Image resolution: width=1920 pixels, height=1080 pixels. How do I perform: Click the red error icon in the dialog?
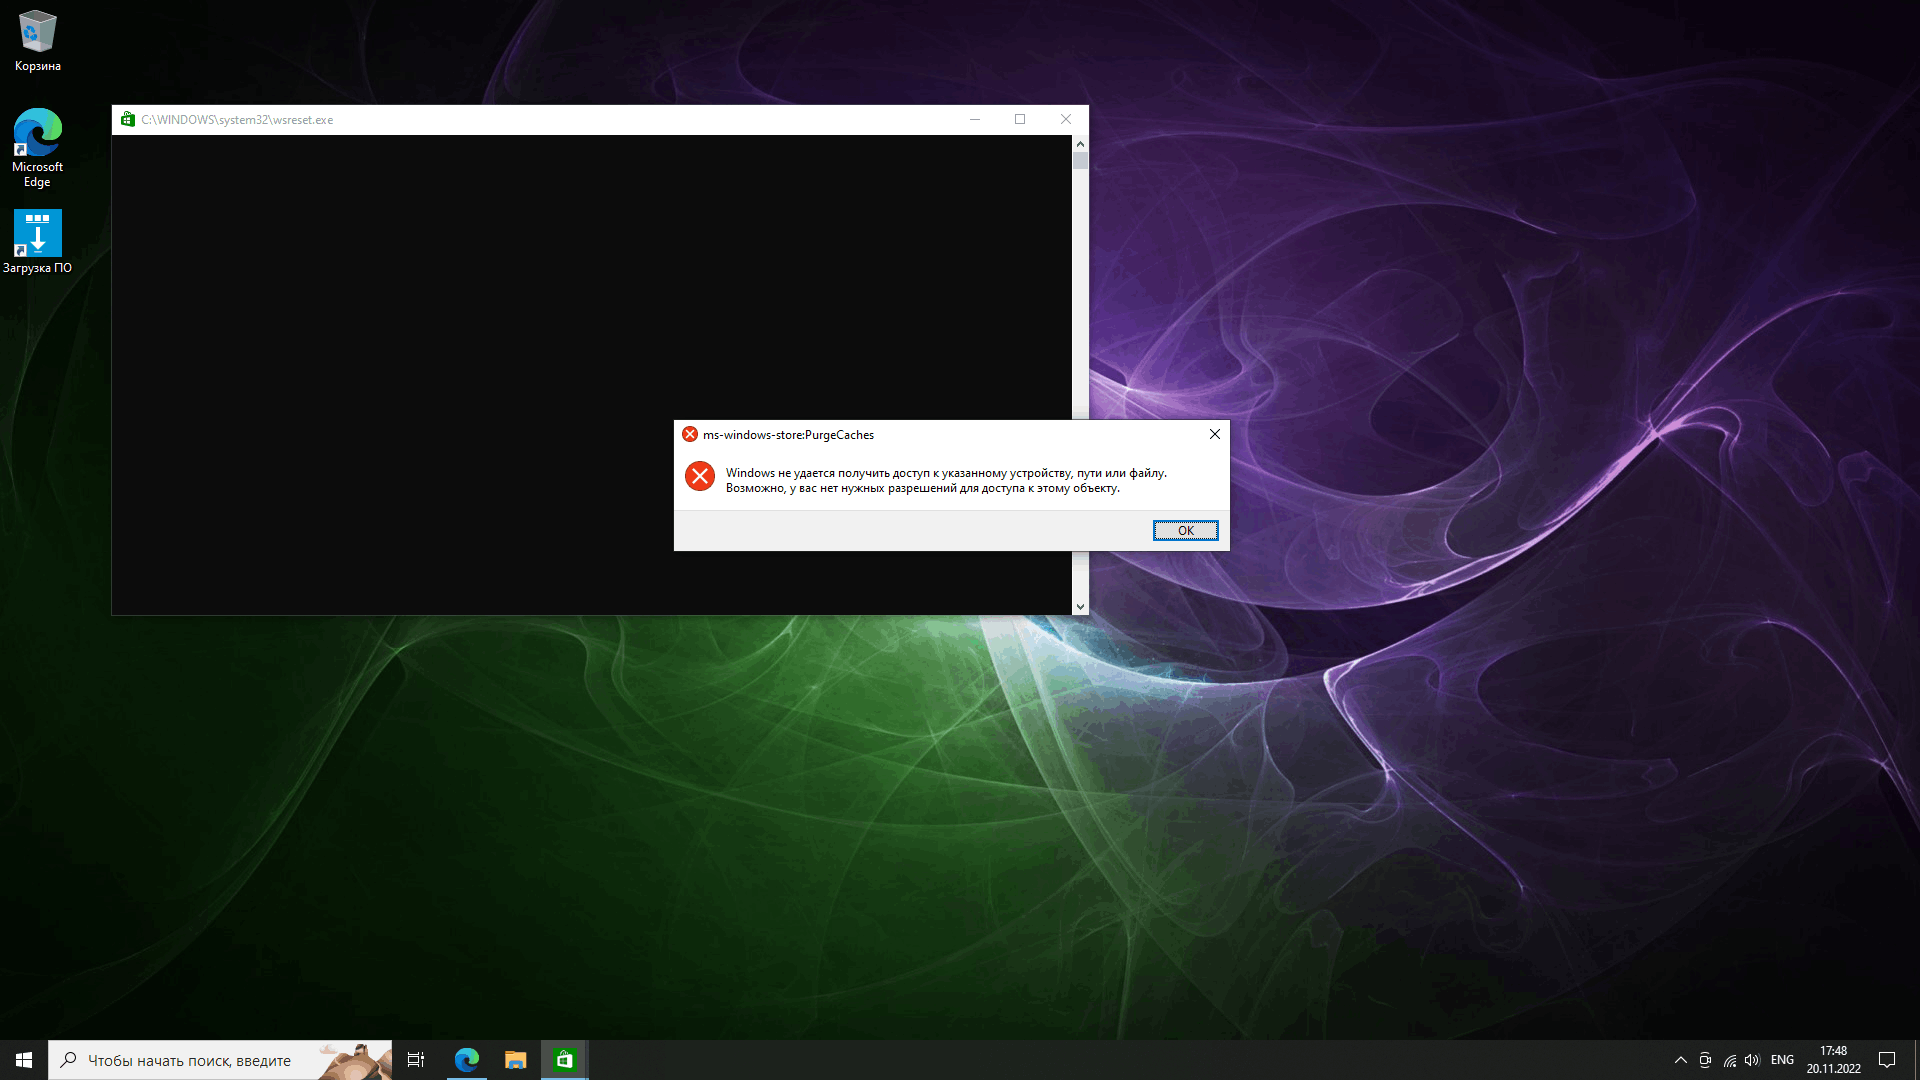700,476
